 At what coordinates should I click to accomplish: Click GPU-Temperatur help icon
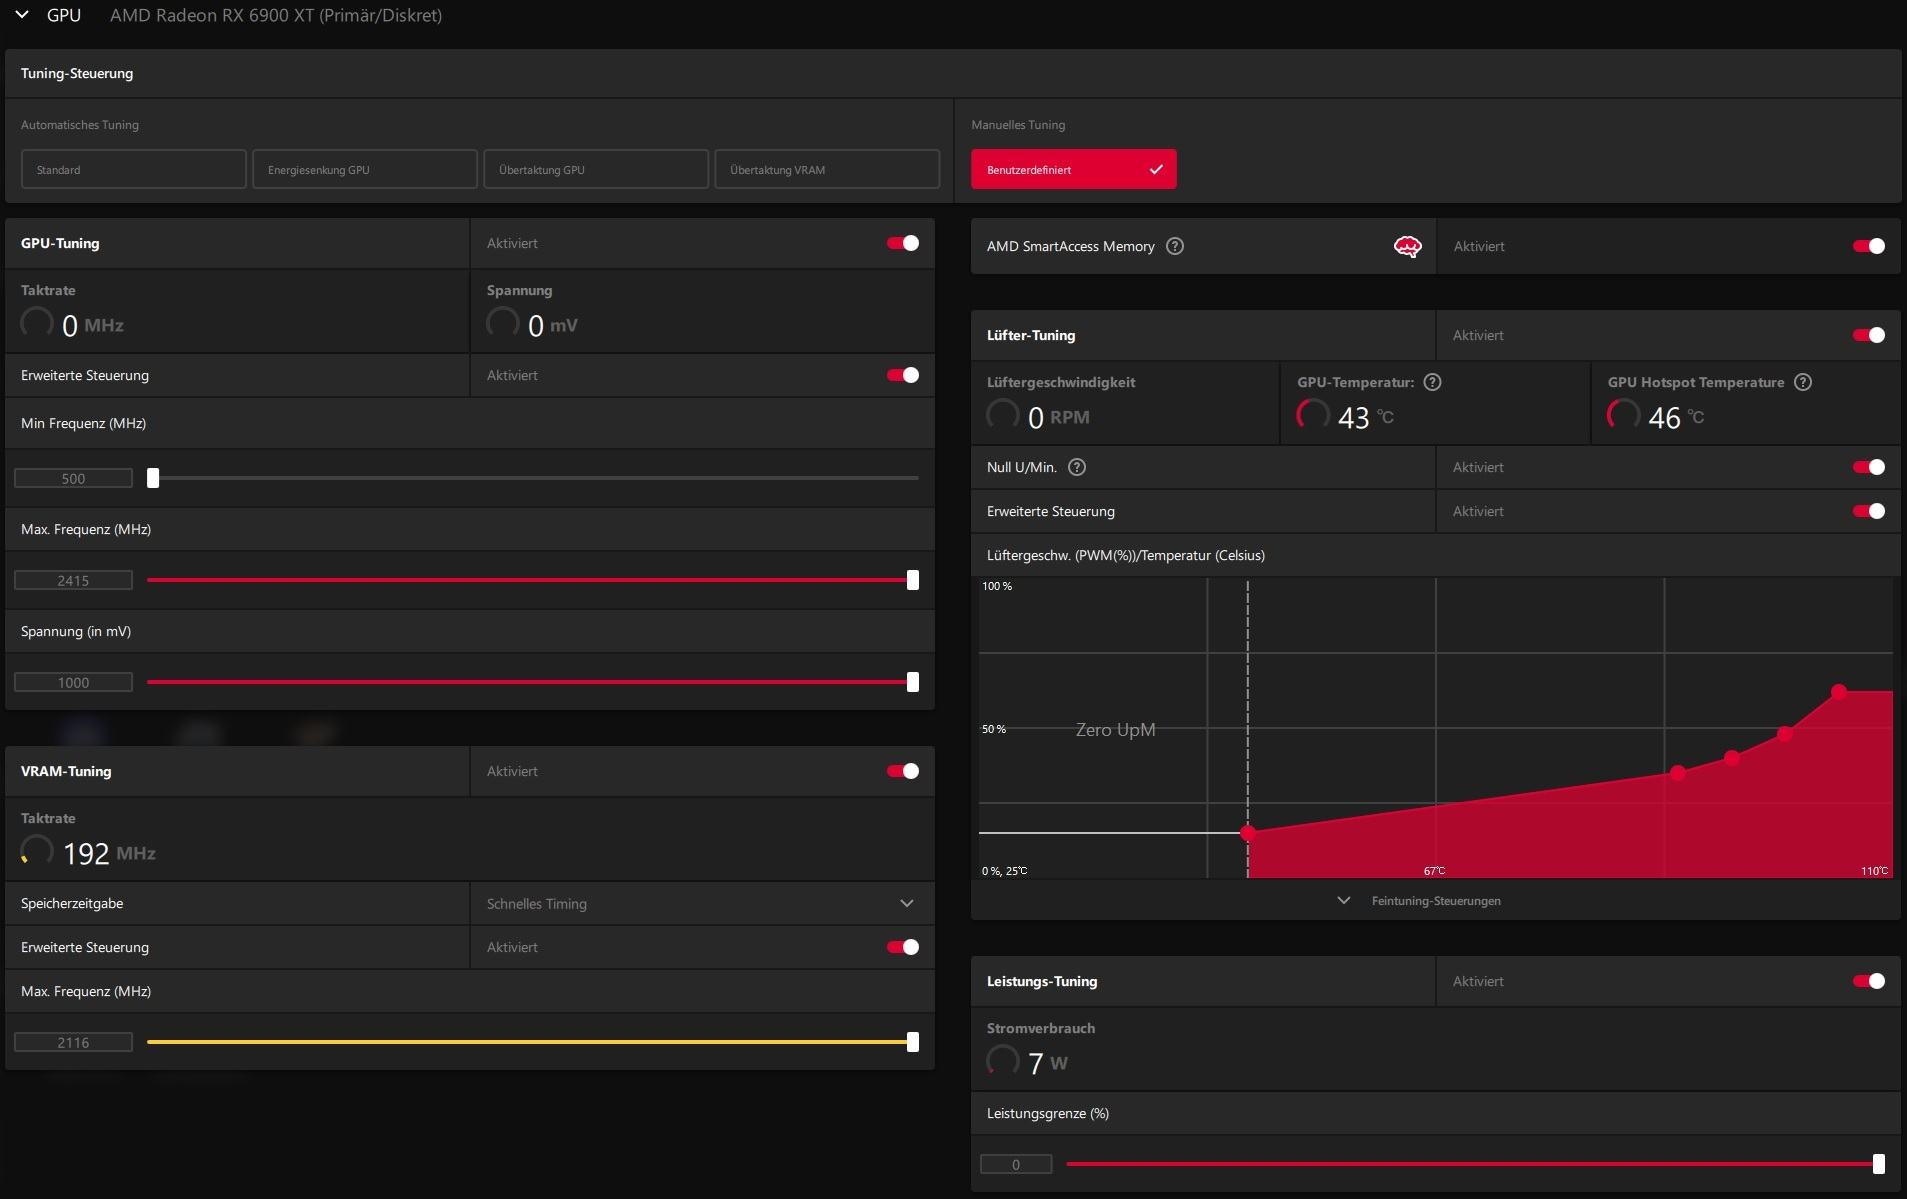pyautogui.click(x=1432, y=382)
